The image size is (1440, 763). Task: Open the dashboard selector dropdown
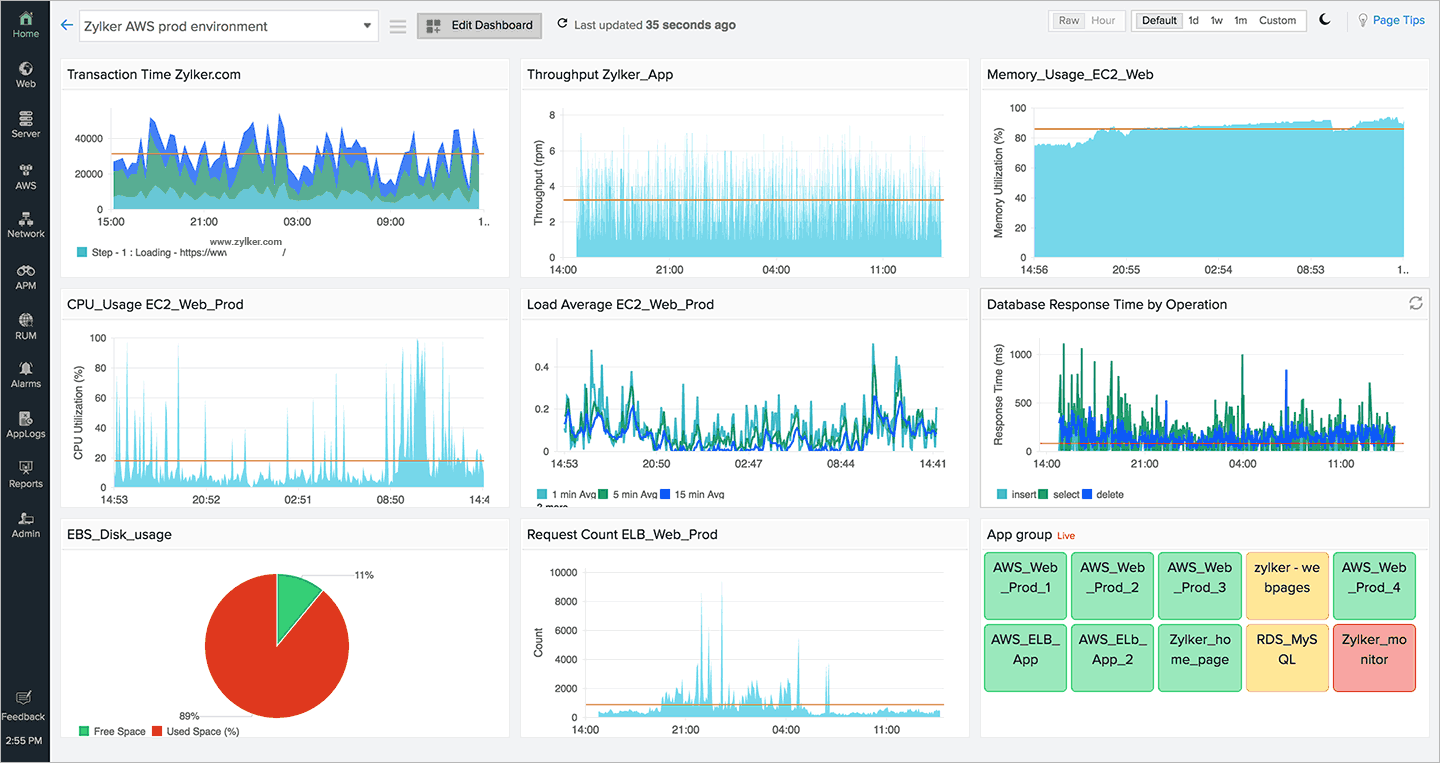[x=367, y=25]
